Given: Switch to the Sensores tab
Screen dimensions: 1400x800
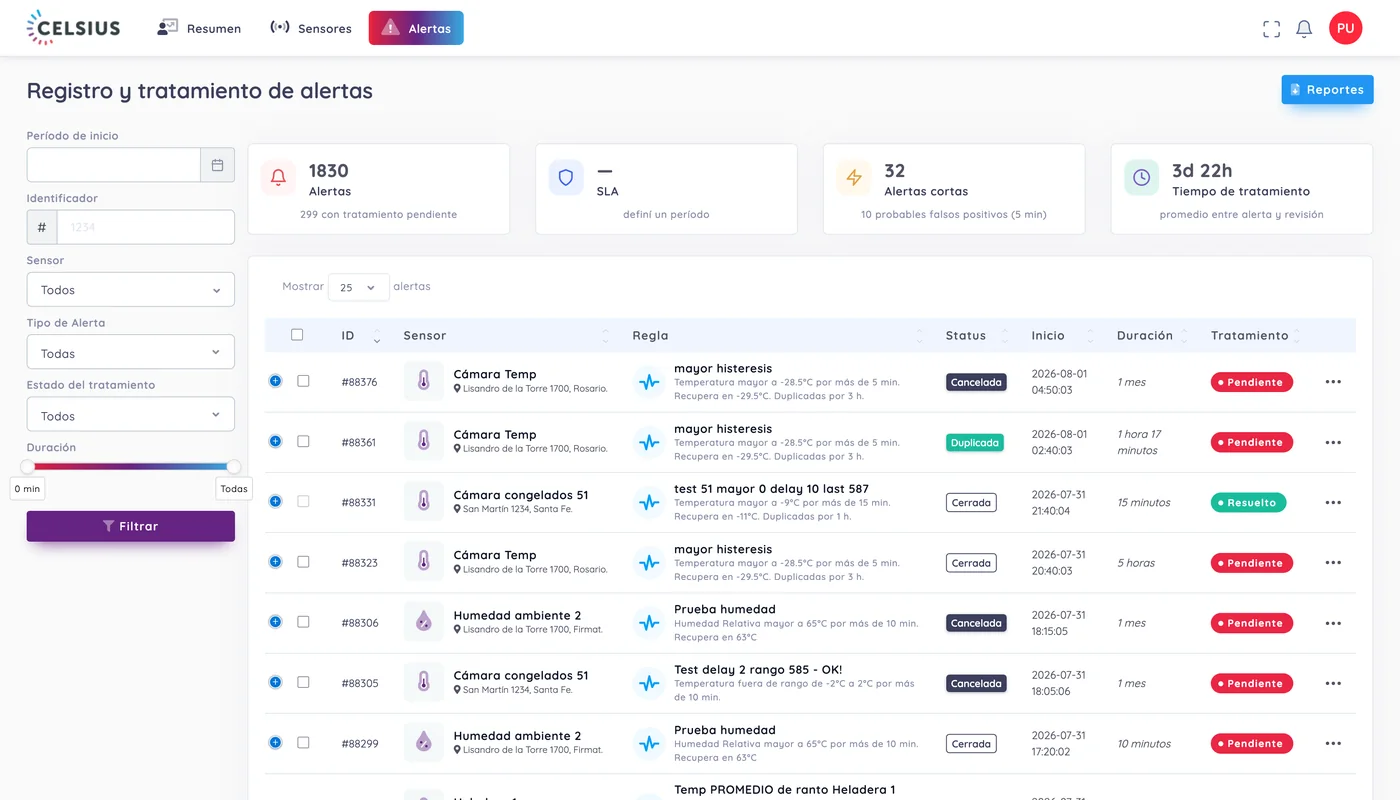Looking at the screenshot, I should [x=311, y=28].
